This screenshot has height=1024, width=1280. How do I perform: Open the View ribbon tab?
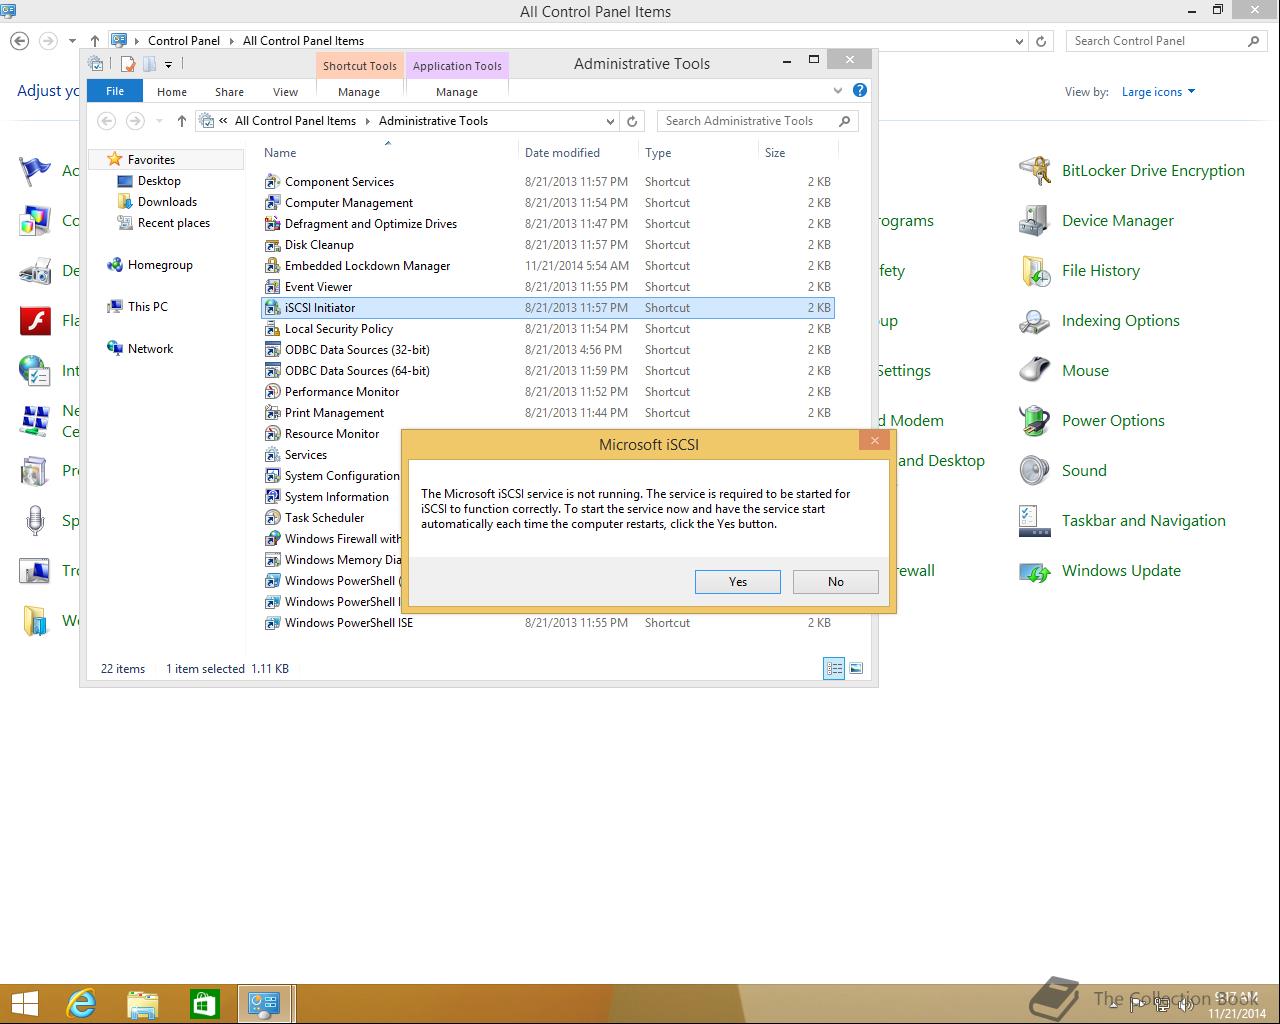[285, 92]
